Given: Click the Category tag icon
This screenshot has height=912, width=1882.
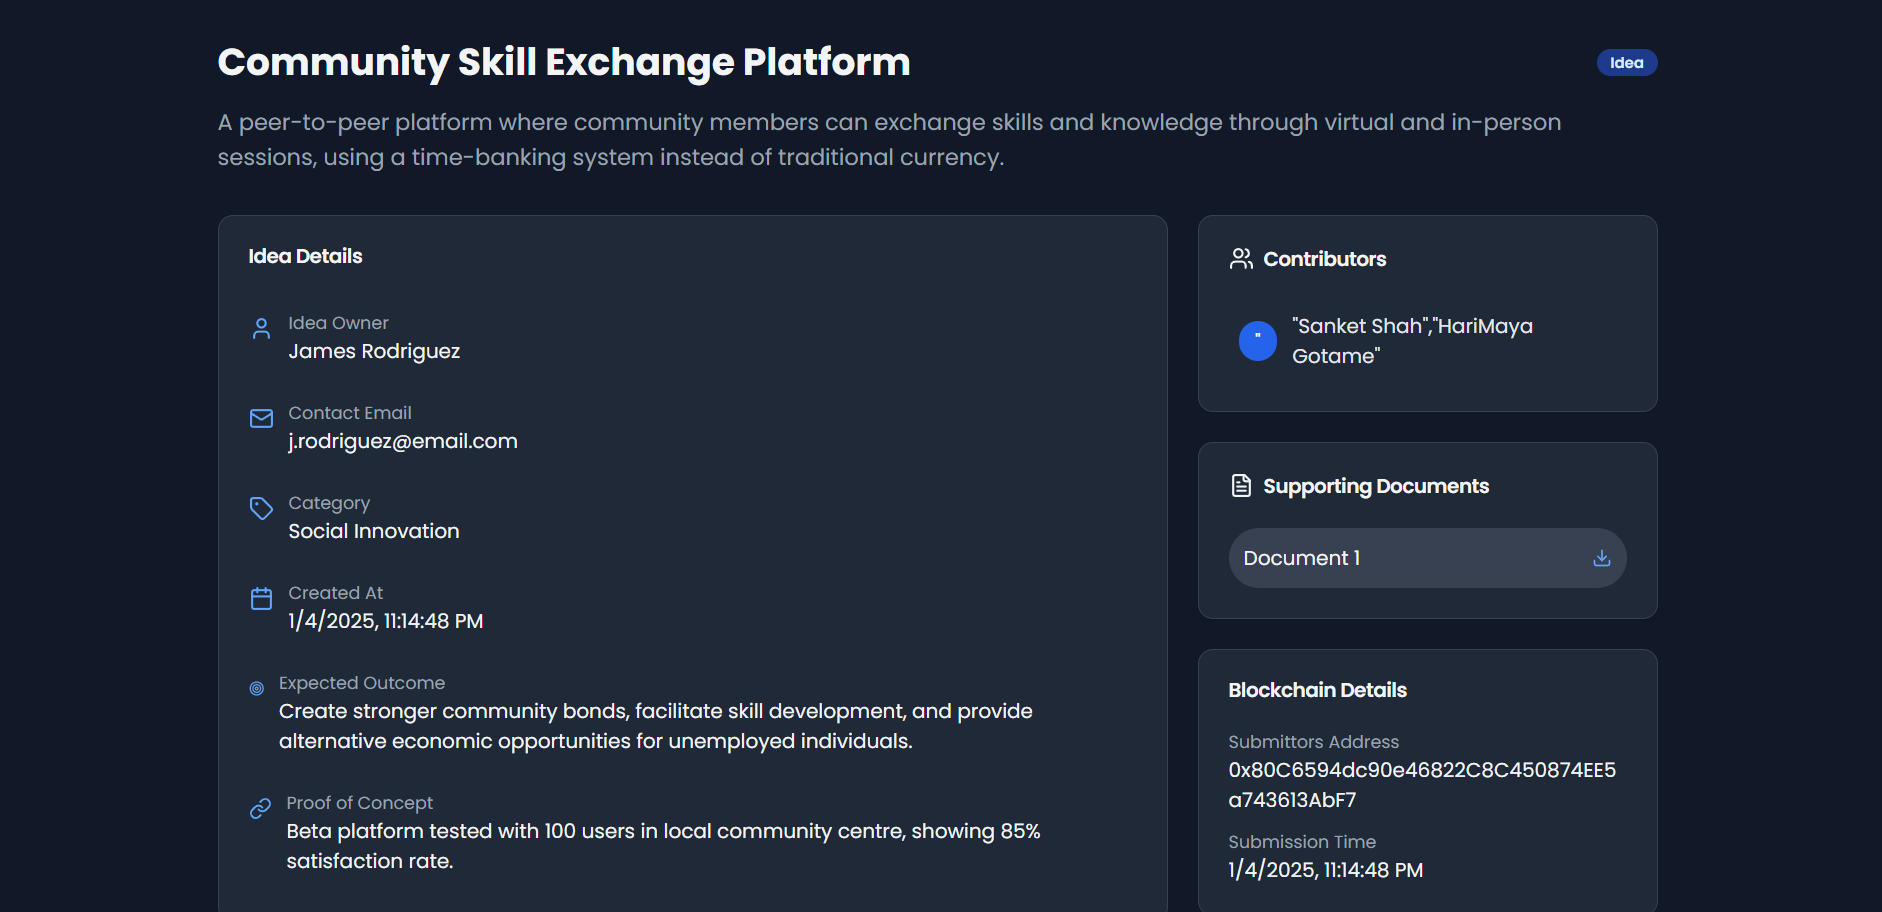Looking at the screenshot, I should (261, 508).
